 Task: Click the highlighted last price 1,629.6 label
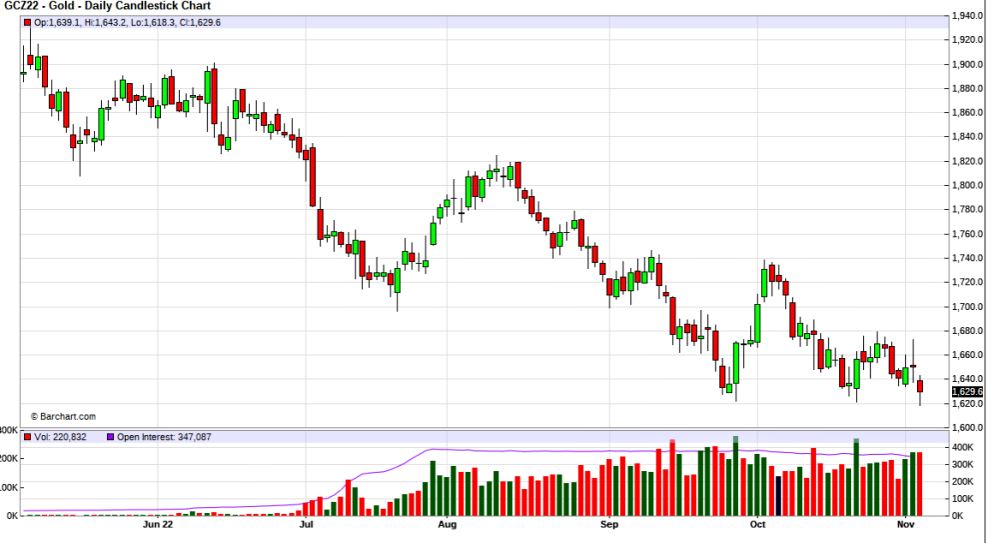pyautogui.click(x=967, y=392)
